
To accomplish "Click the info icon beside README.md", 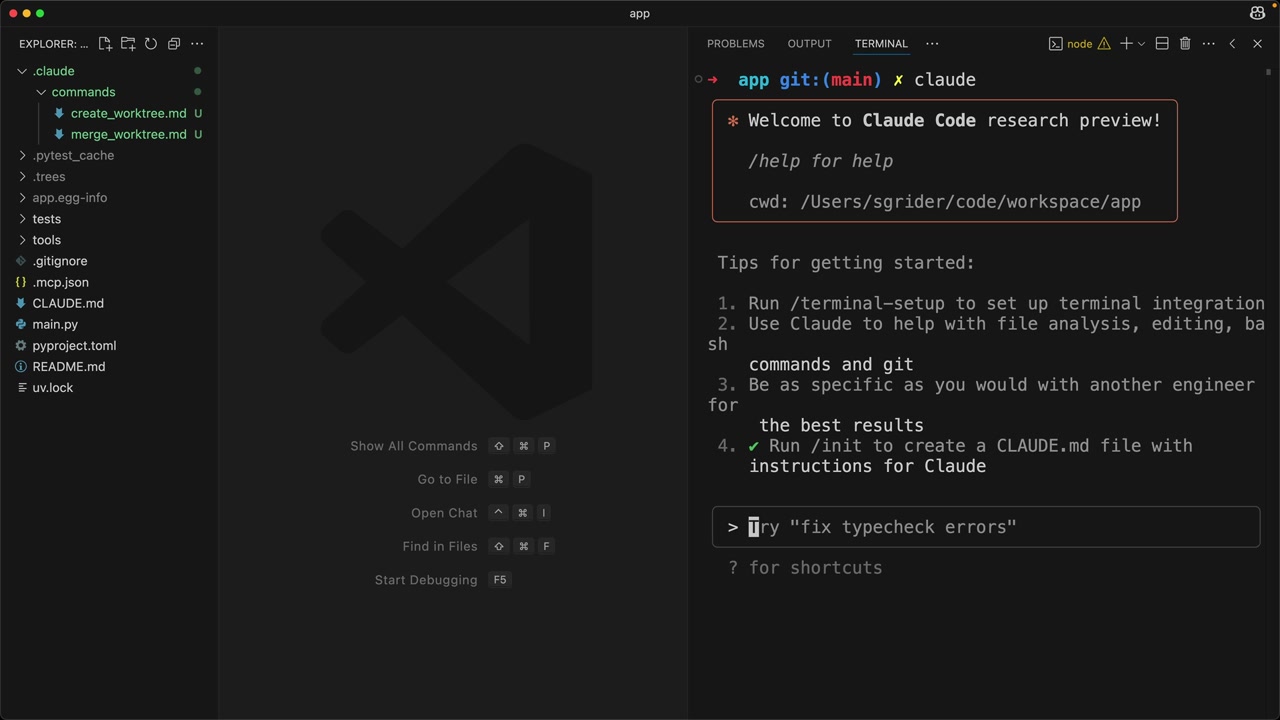I will [21, 366].
